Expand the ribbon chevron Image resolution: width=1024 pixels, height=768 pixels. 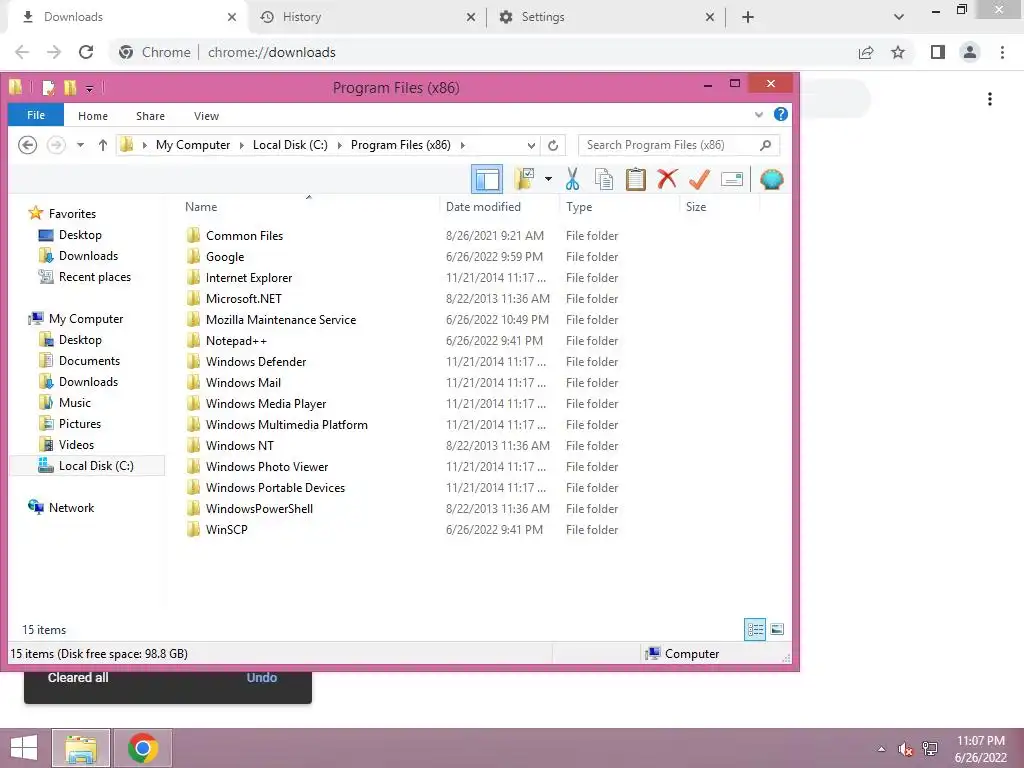[x=759, y=115]
